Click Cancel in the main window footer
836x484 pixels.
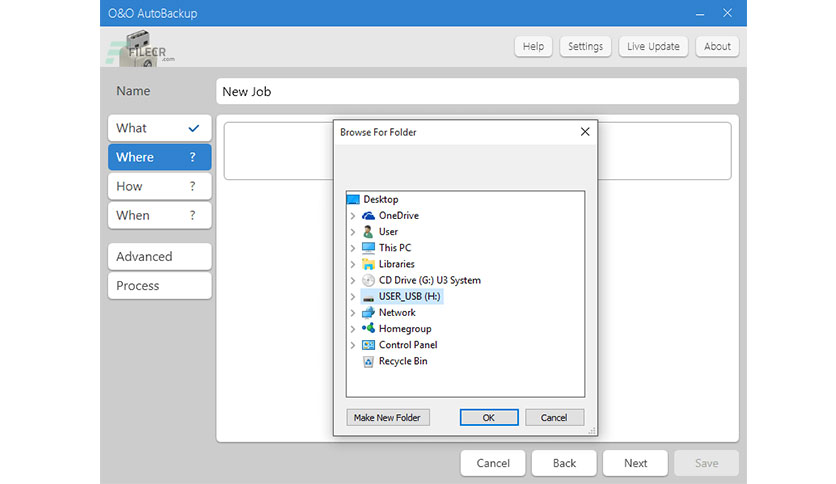click(x=493, y=463)
